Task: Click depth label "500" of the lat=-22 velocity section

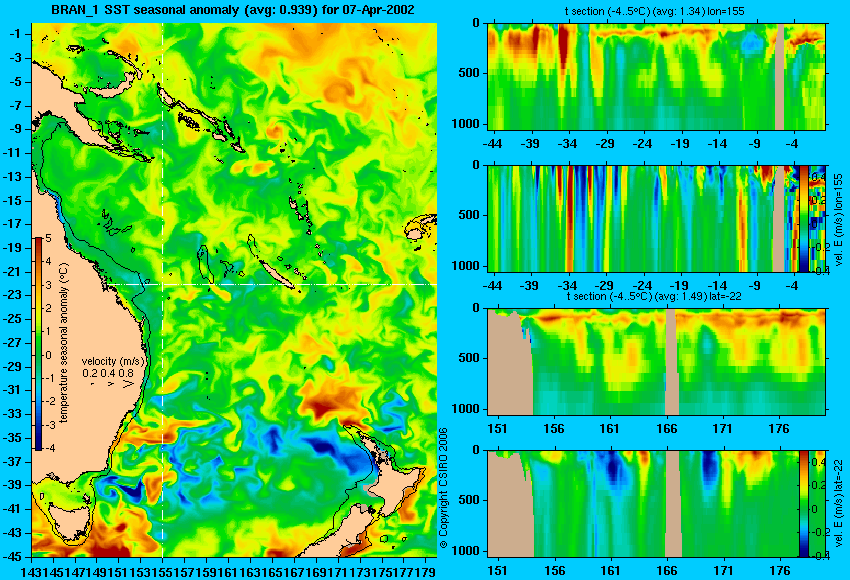Action: click(x=469, y=500)
